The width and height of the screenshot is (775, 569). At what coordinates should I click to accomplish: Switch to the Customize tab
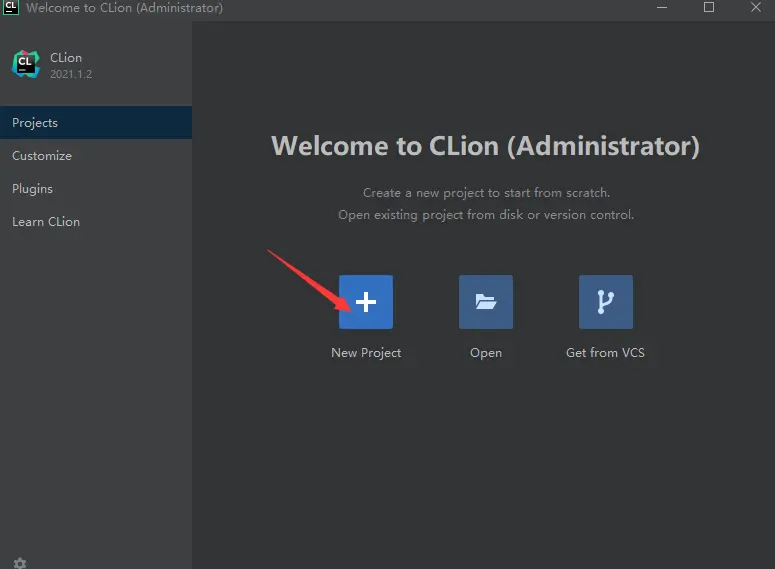tap(96, 156)
